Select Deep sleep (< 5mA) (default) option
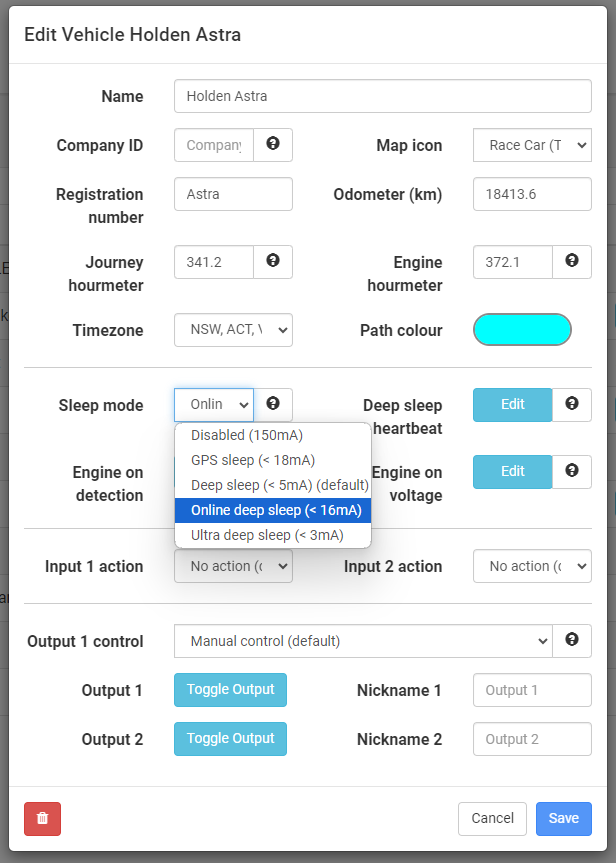 [273, 485]
